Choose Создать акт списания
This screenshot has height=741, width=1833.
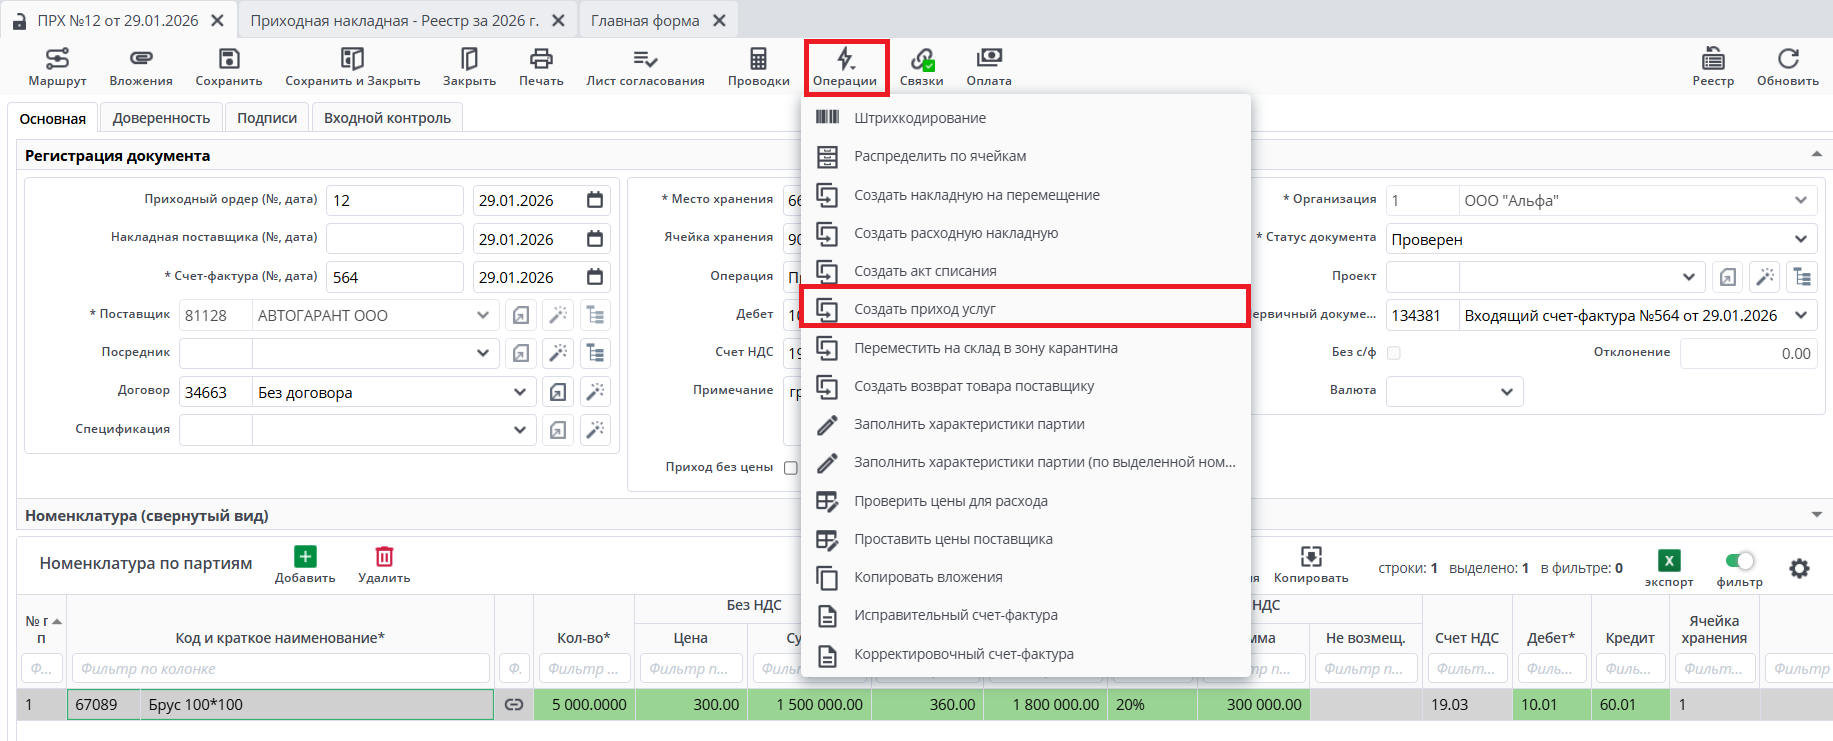click(1026, 271)
